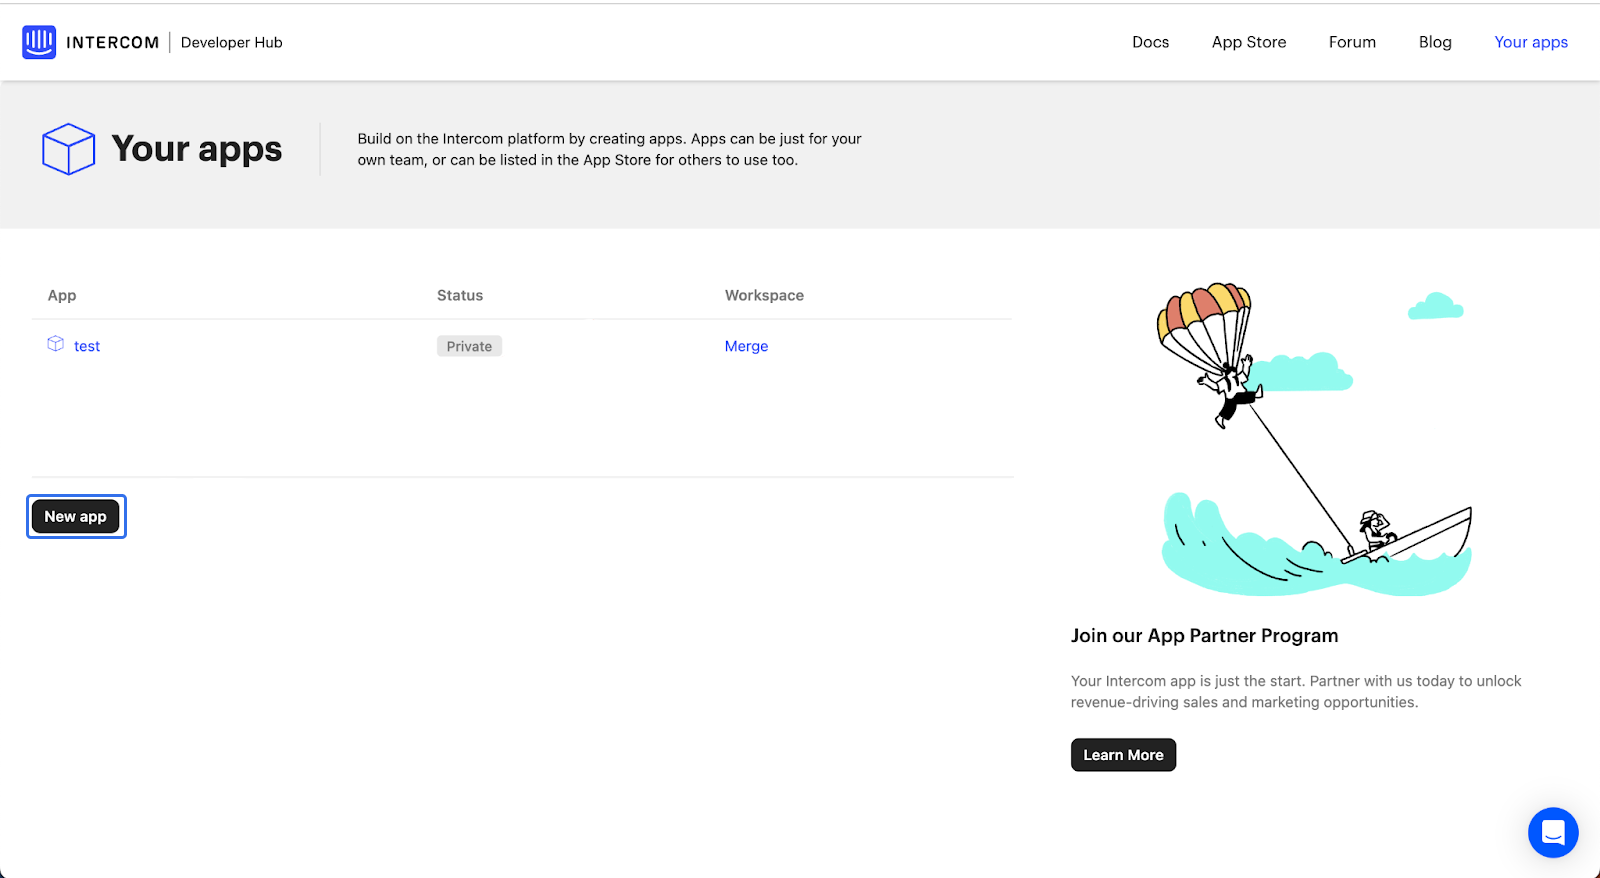Screen dimensions: 1600x878
Task: Click the cube icon beside the test app
Action: [x=56, y=344]
